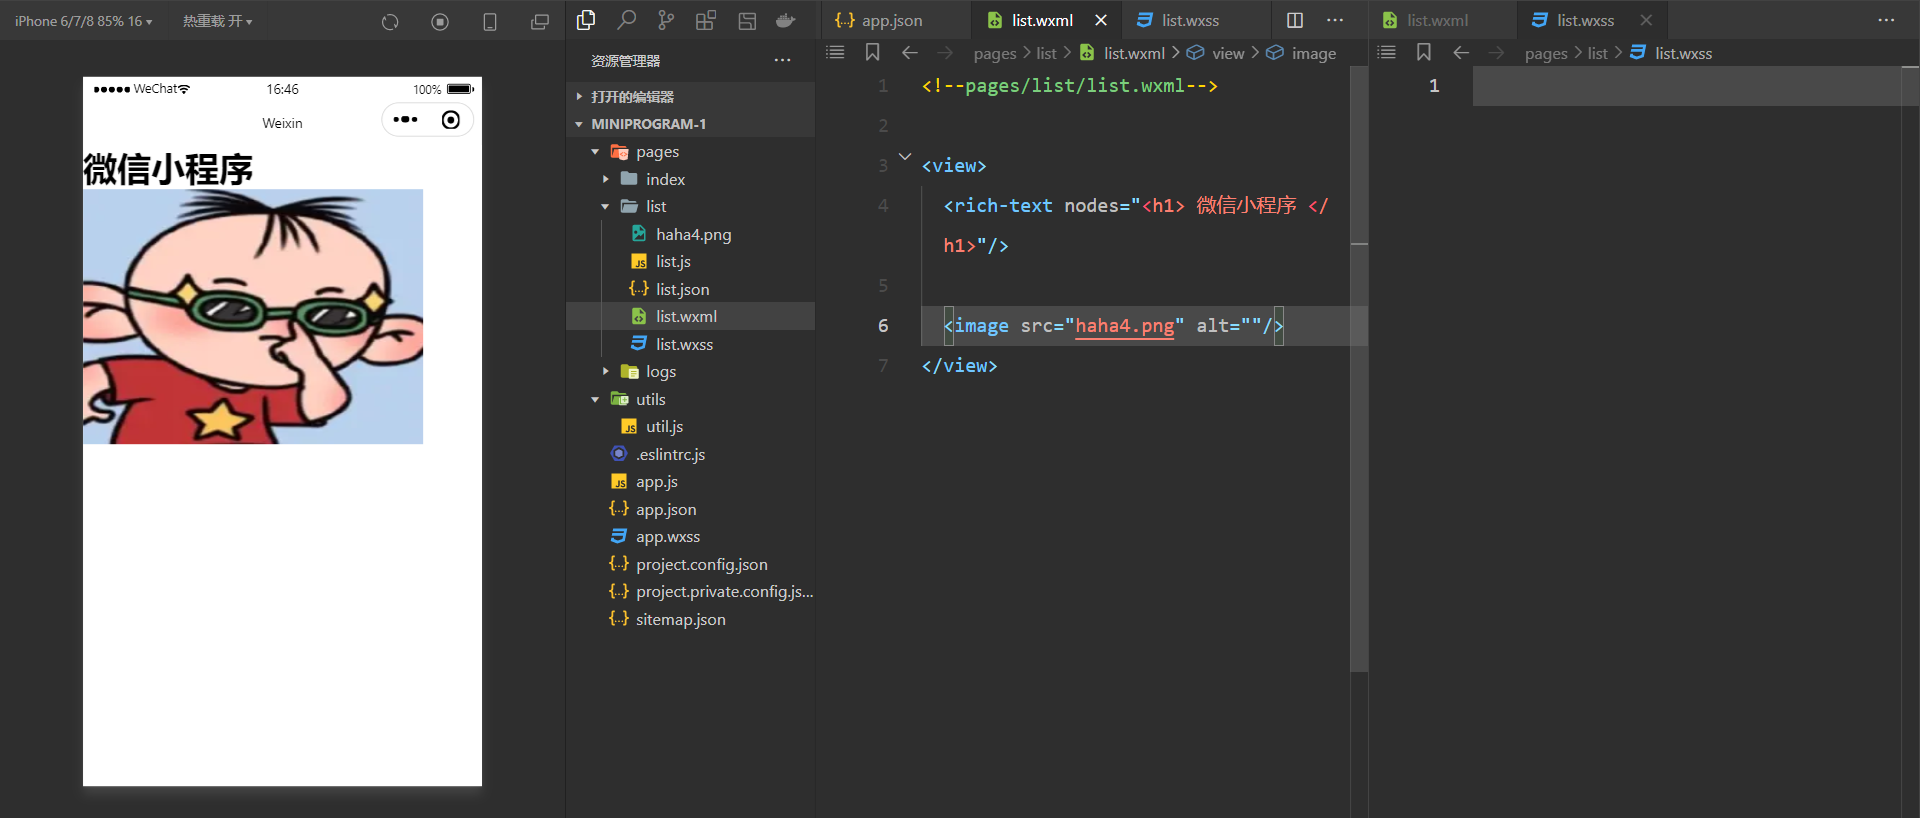Open the hot reload dropdown
Viewport: 1920px width, 818px height.
[x=217, y=21]
